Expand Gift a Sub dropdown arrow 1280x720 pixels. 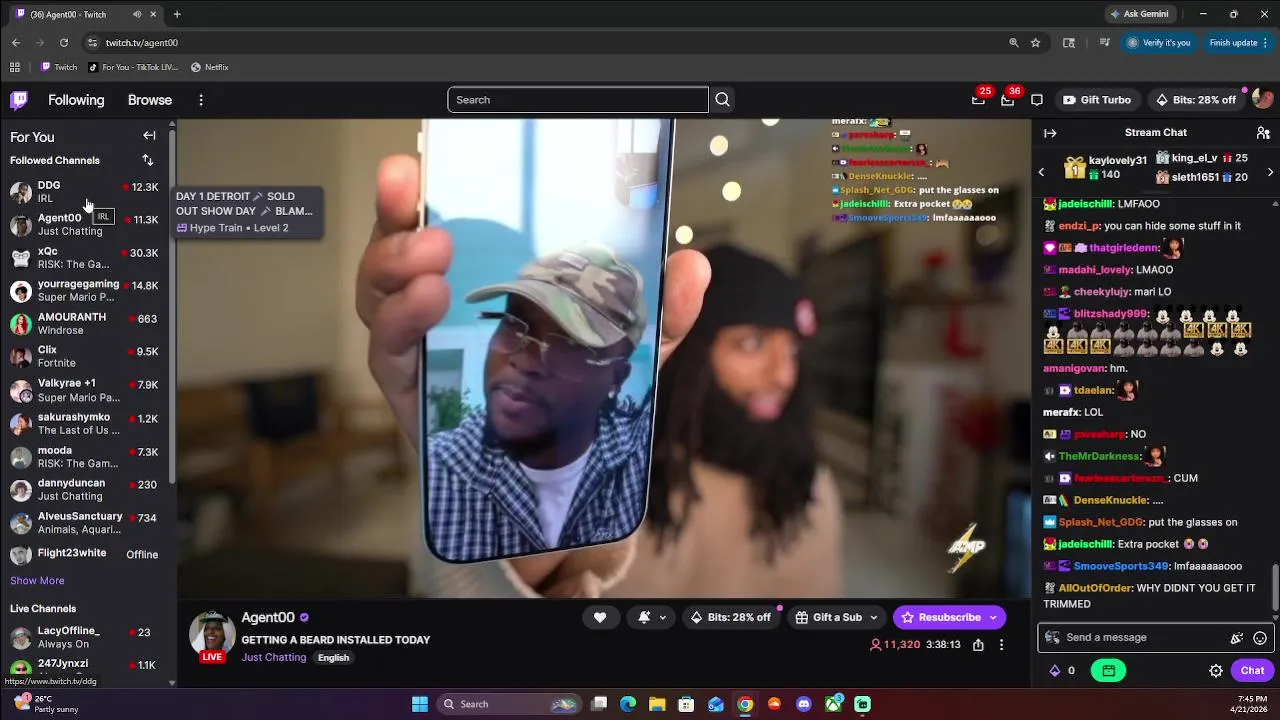pyautogui.click(x=874, y=617)
